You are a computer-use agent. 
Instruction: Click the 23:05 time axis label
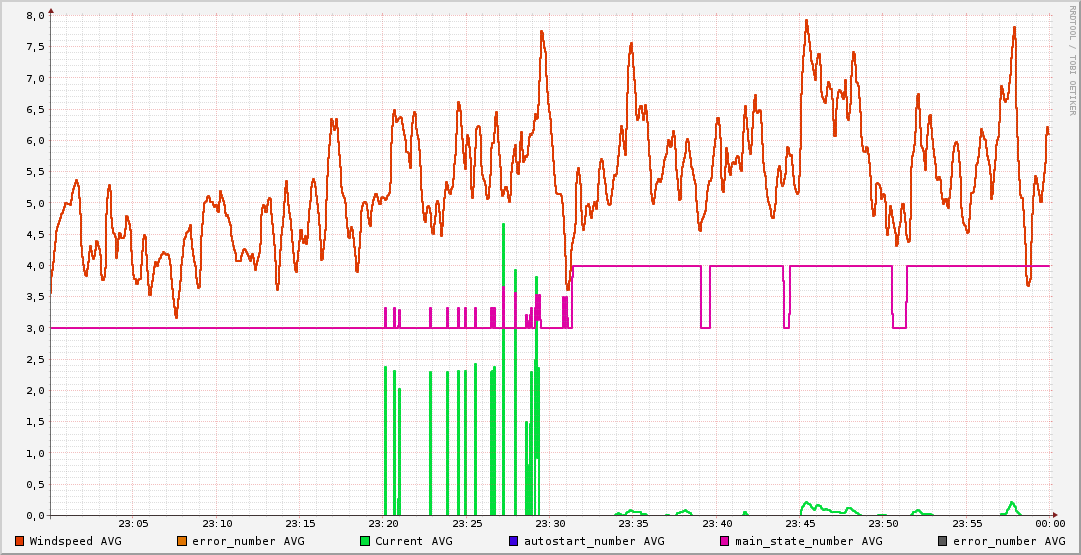click(133, 524)
